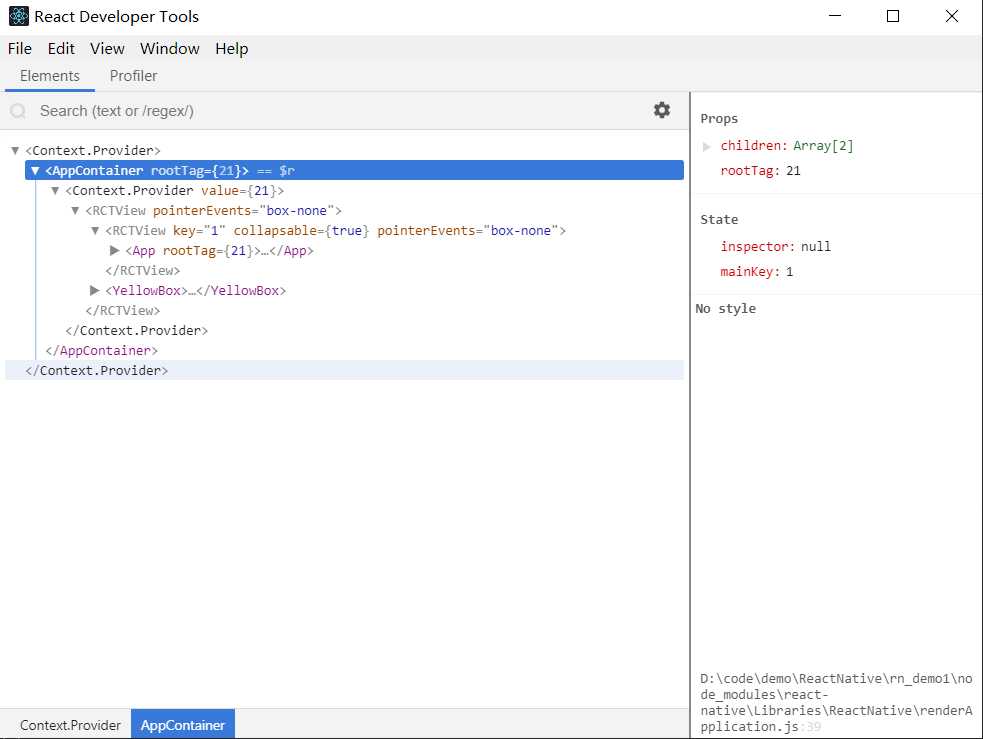Expand children Array[2] prop
Image resolution: width=983 pixels, height=739 pixels.
click(x=707, y=146)
